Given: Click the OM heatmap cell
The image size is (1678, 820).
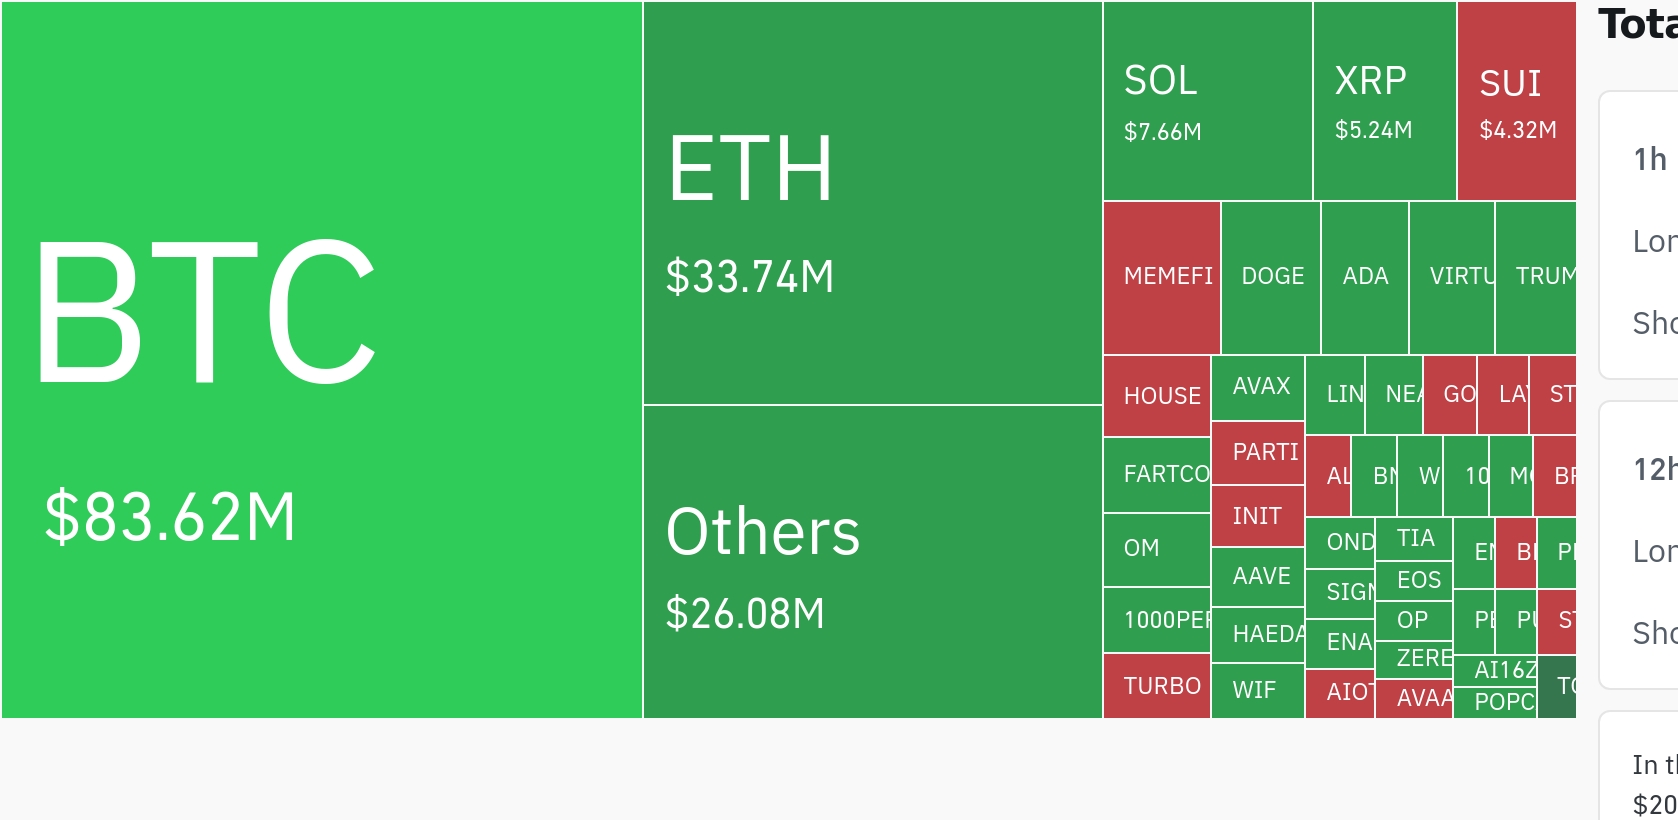Looking at the screenshot, I should [x=1157, y=550].
